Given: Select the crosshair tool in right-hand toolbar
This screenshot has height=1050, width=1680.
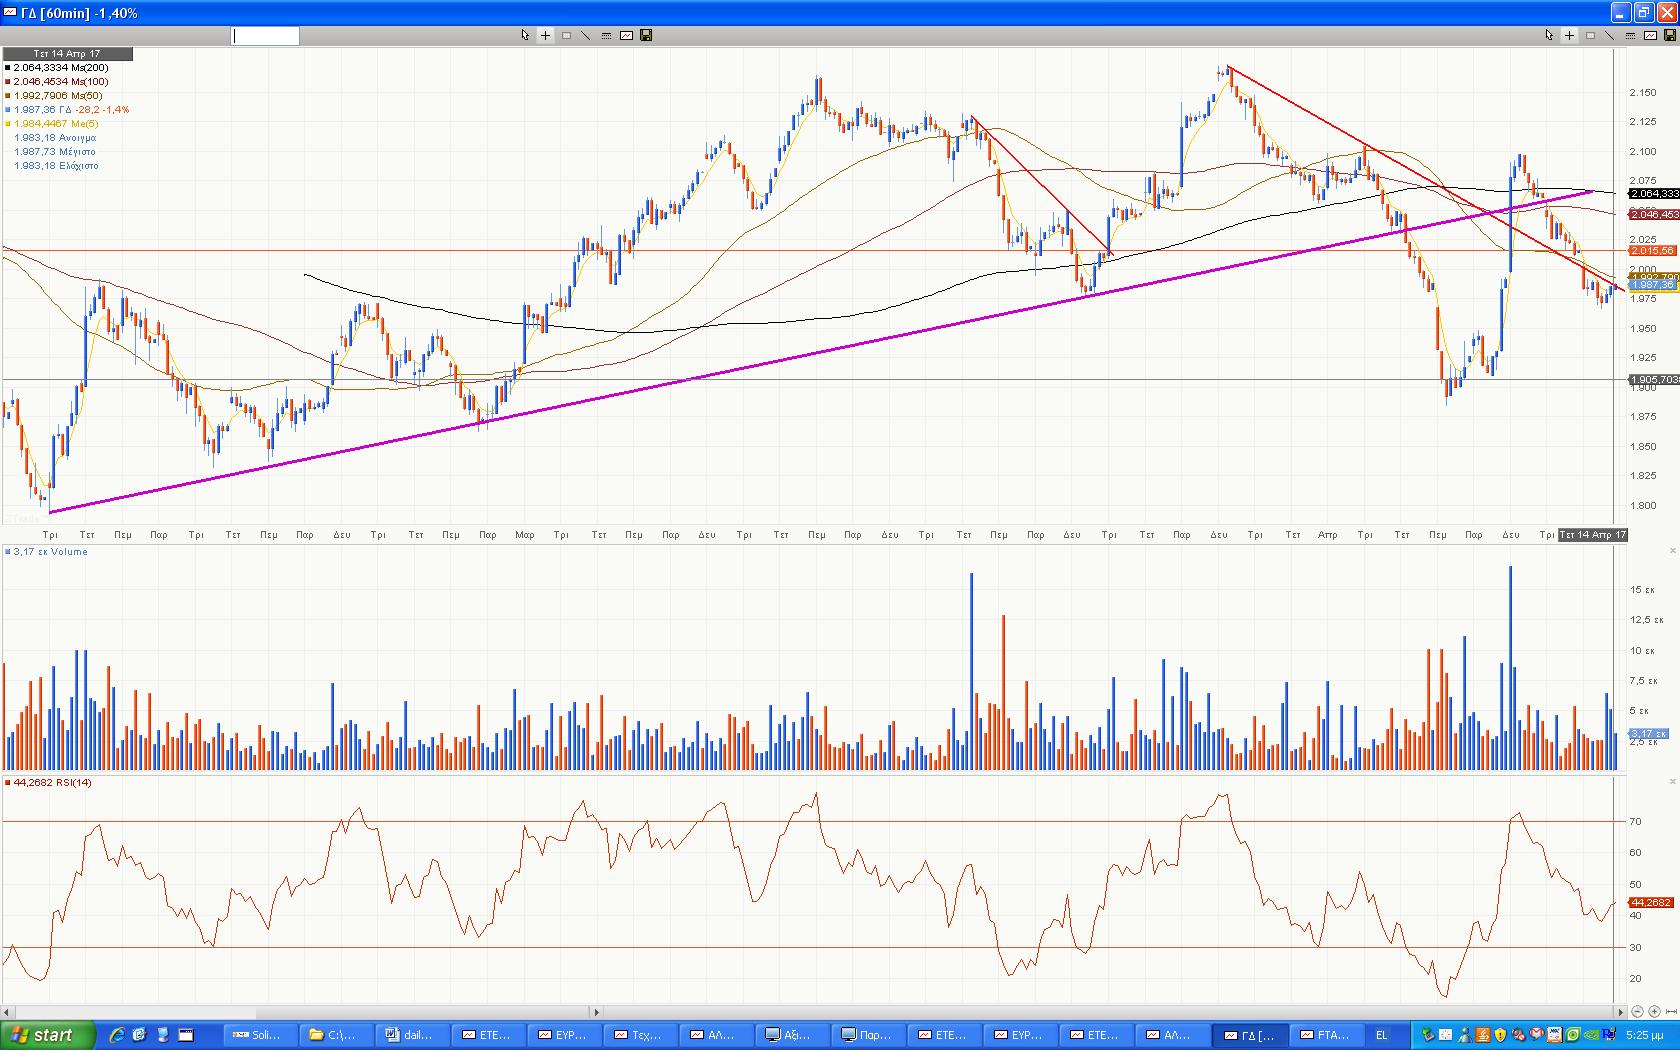Looking at the screenshot, I should (1569, 35).
